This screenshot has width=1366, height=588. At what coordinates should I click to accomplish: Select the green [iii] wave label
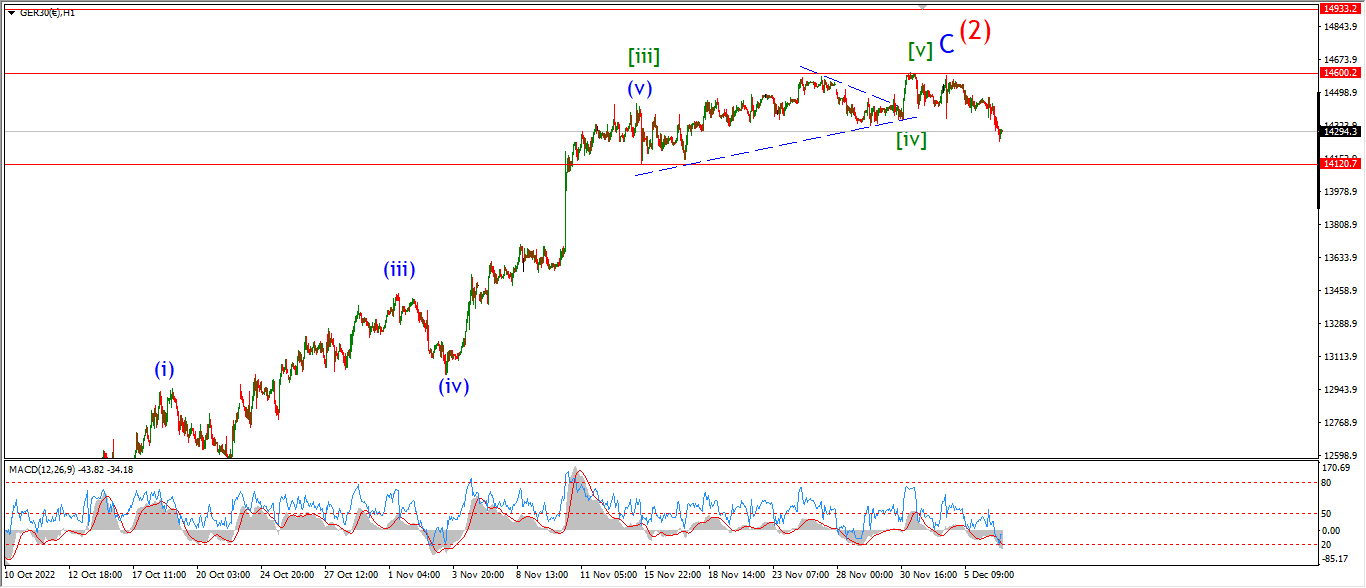pyautogui.click(x=644, y=56)
